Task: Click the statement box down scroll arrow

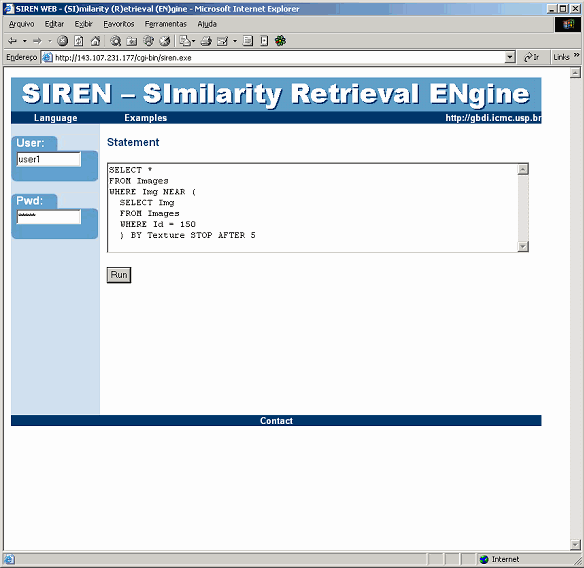Action: tap(523, 247)
